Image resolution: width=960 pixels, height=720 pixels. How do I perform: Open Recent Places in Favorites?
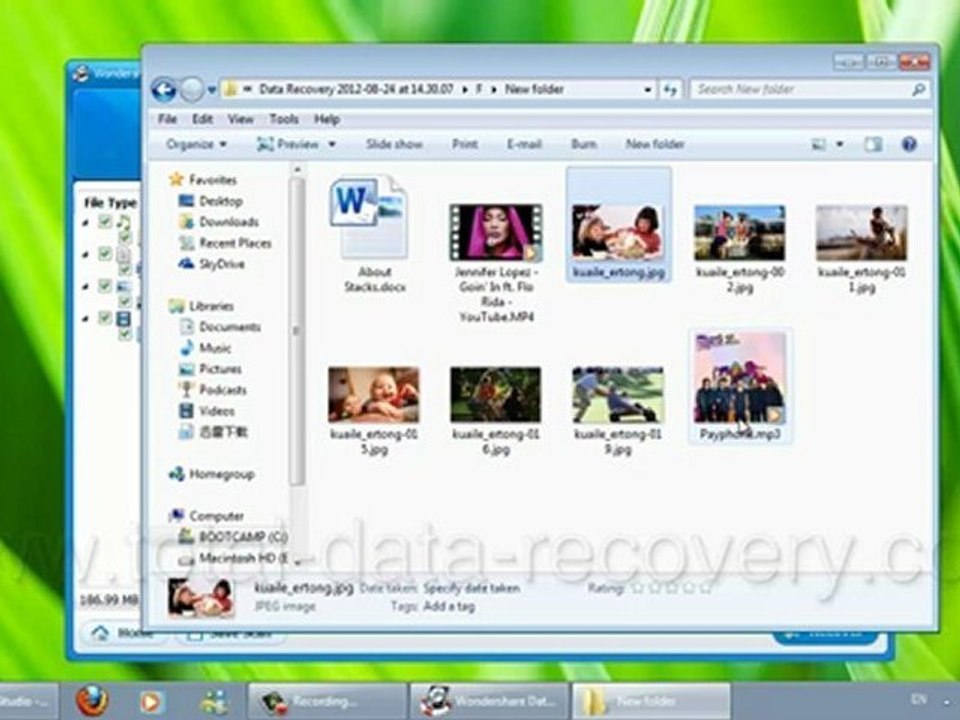coord(235,243)
